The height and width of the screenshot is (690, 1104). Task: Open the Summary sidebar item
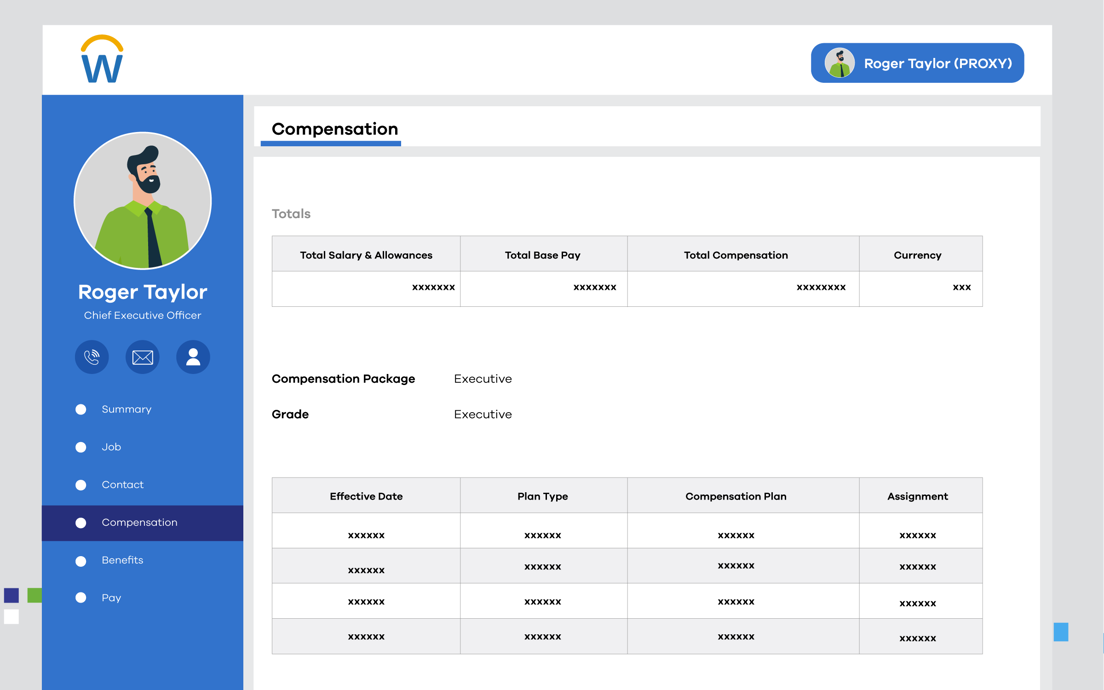tap(126, 409)
